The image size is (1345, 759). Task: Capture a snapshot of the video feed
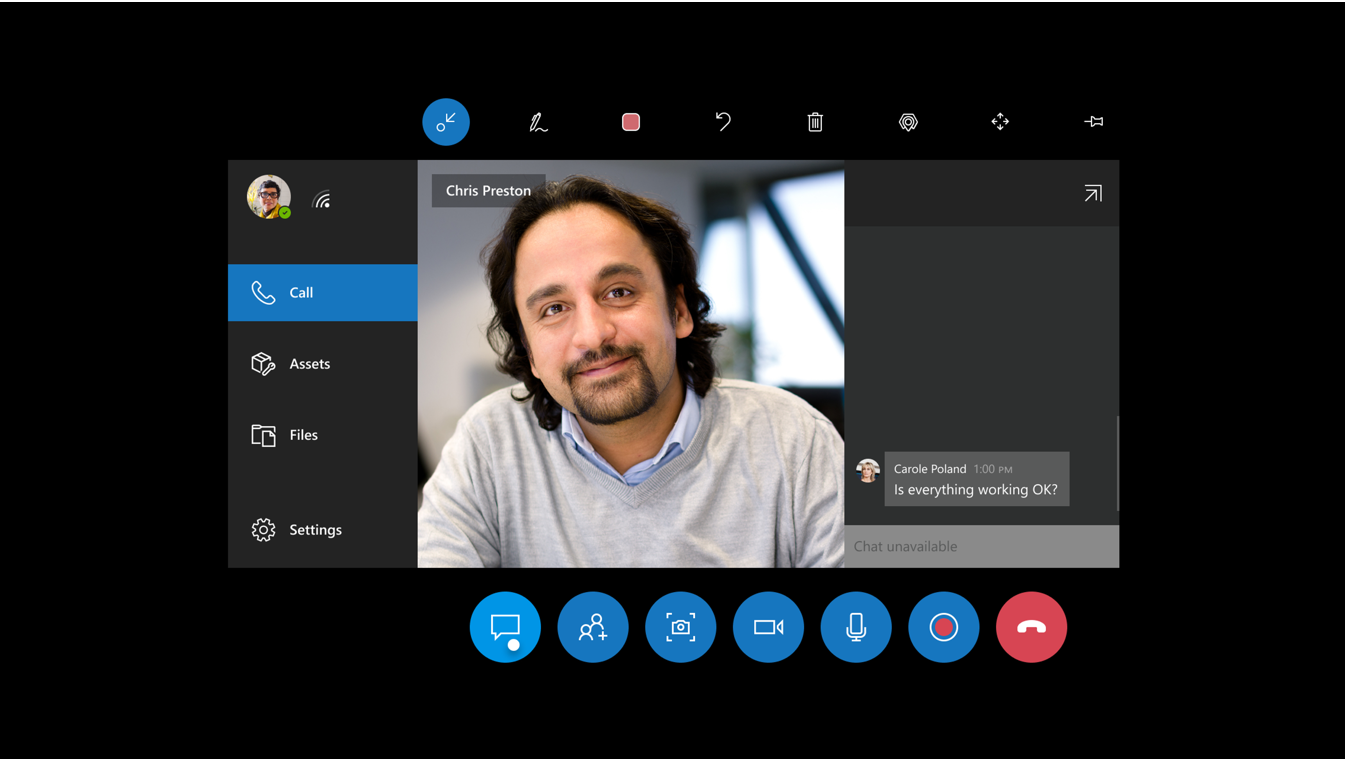point(680,627)
